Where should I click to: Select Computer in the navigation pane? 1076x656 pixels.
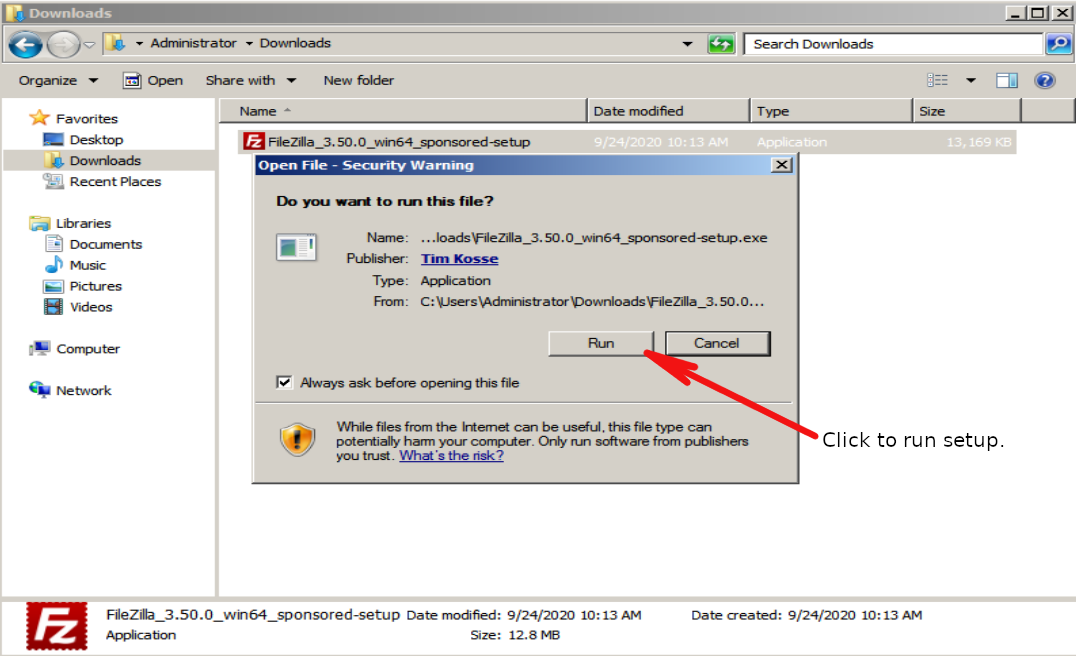88,349
